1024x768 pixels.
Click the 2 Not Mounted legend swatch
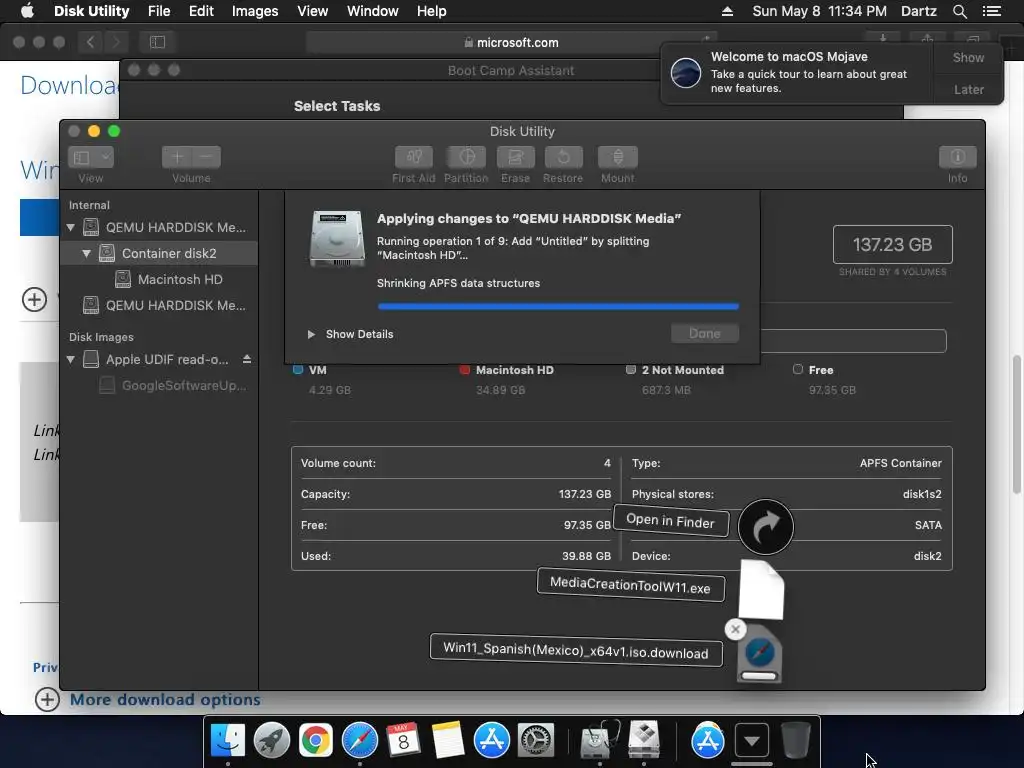click(x=631, y=370)
